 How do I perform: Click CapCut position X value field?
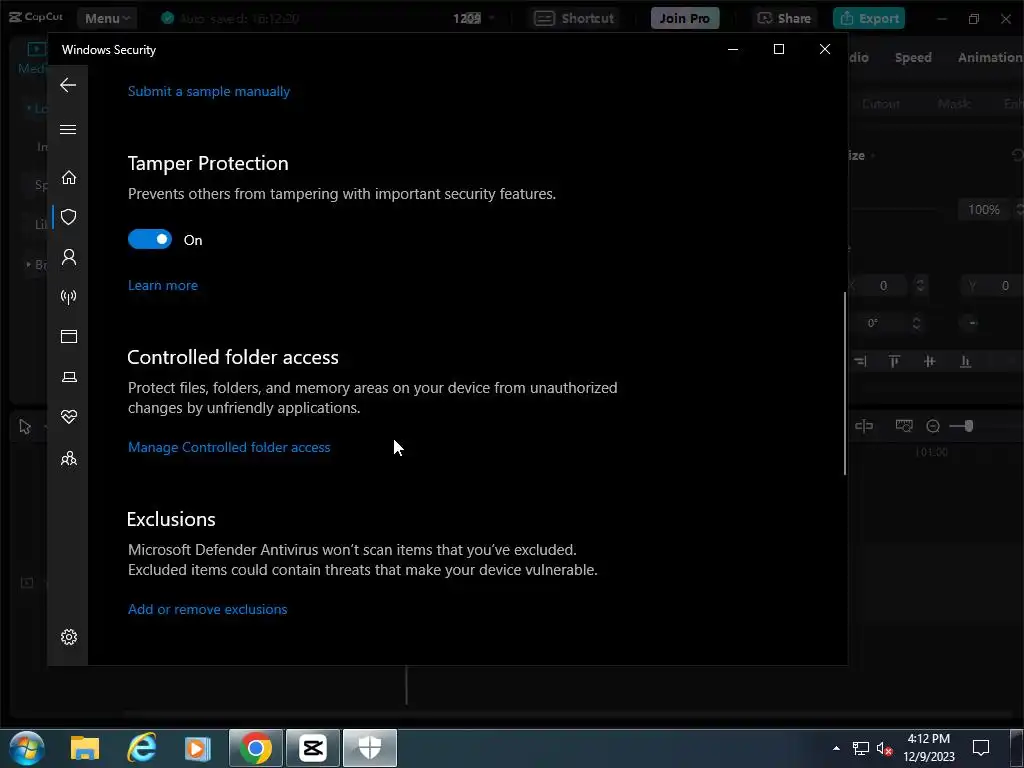[883, 285]
